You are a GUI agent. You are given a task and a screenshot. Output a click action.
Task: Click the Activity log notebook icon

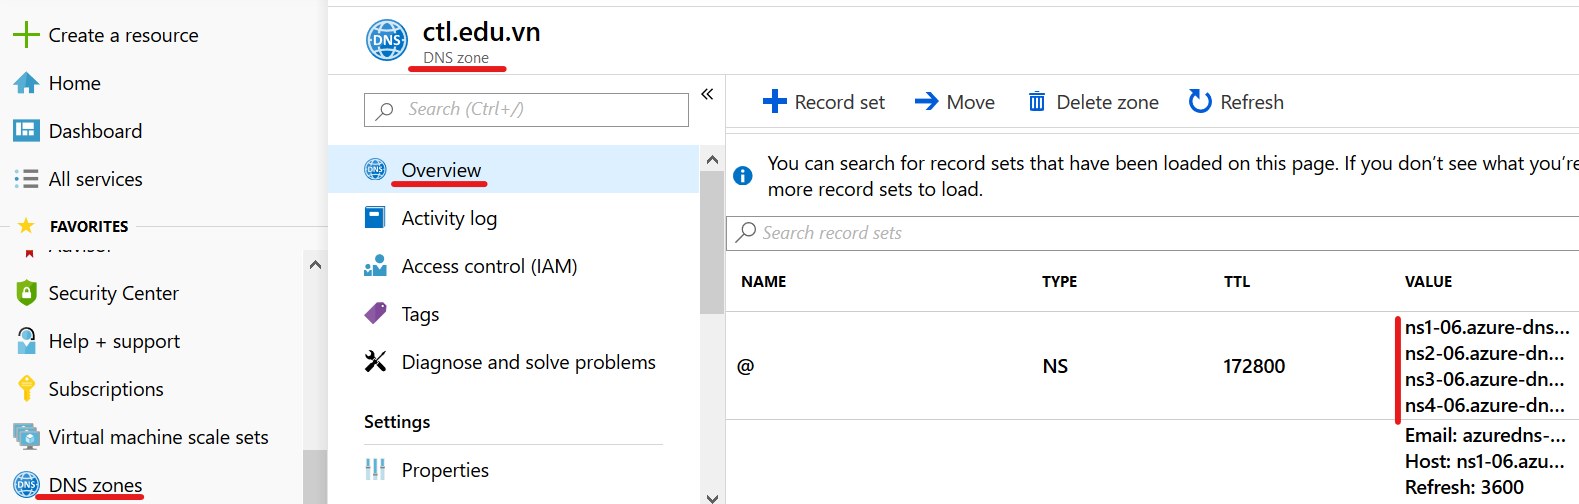coord(375,218)
